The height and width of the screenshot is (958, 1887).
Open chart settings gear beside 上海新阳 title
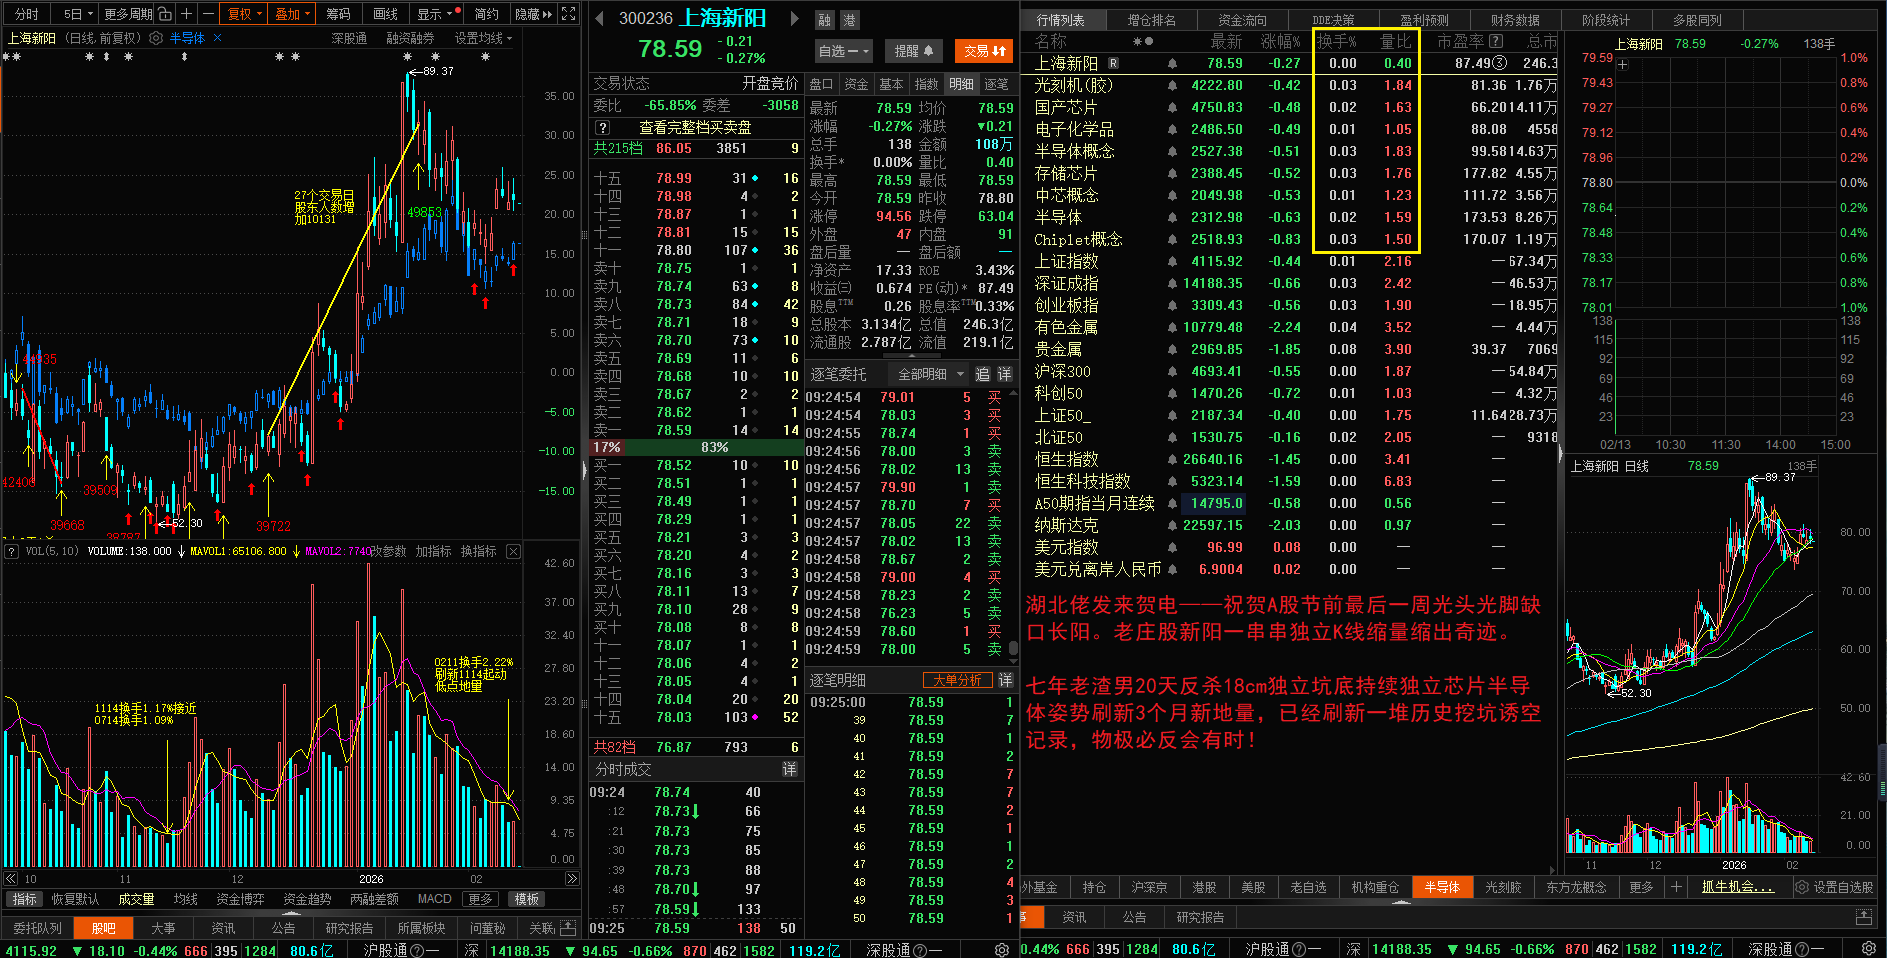[x=156, y=38]
